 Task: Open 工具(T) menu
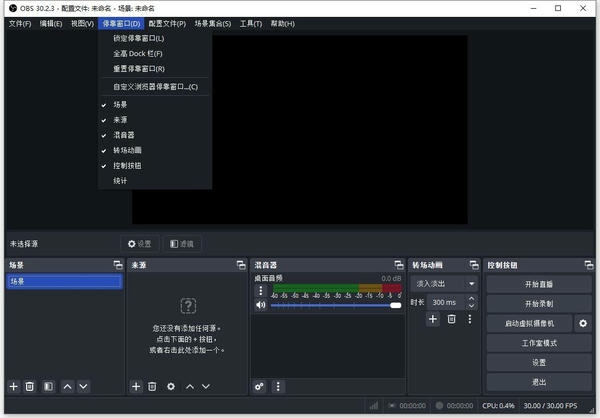[x=251, y=24]
